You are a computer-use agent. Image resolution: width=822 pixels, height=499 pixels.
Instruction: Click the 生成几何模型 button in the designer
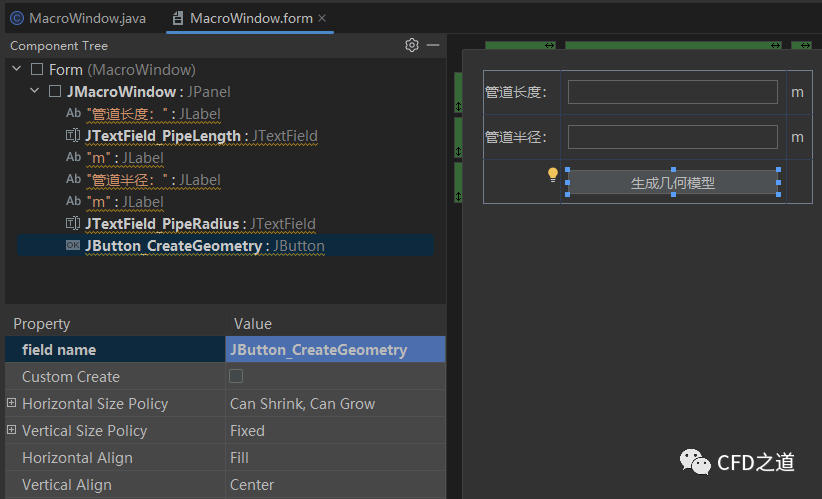point(672,183)
